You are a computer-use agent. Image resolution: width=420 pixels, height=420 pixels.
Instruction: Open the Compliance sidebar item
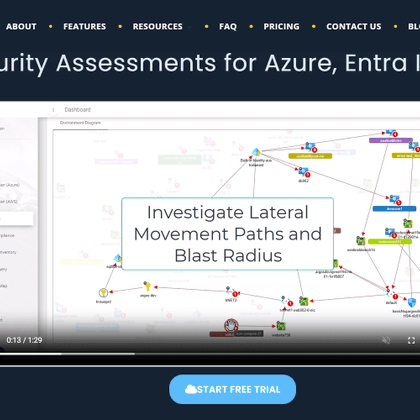(7, 235)
